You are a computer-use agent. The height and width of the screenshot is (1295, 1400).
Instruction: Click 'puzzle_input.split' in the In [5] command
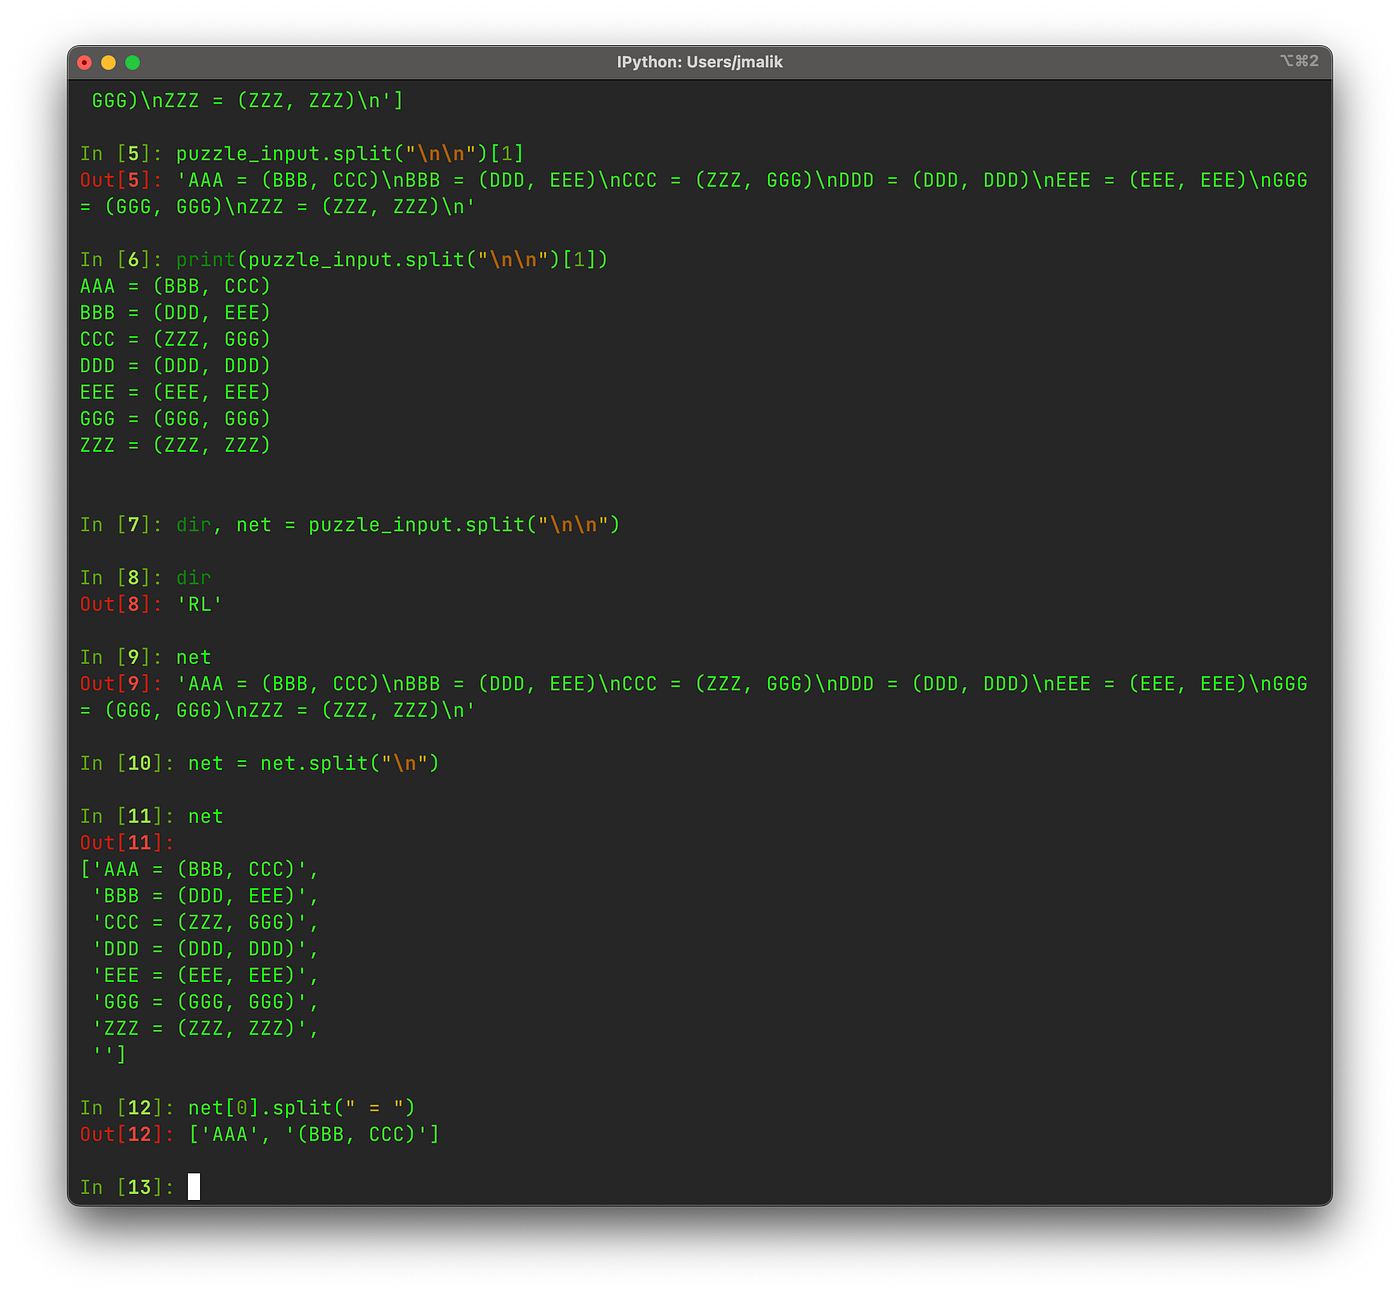pos(284,153)
